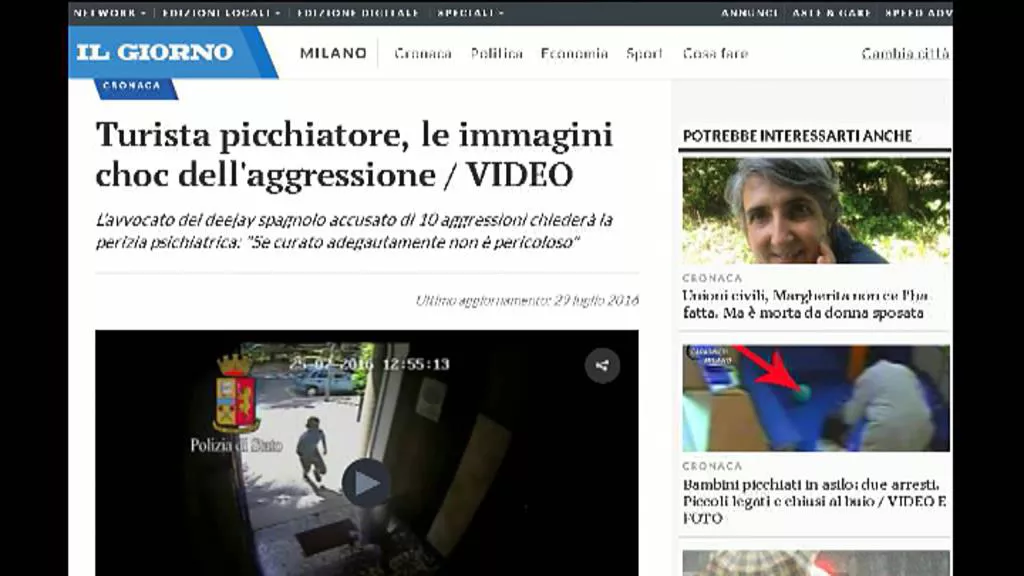Click the blue CRONACA category tag

click(136, 87)
